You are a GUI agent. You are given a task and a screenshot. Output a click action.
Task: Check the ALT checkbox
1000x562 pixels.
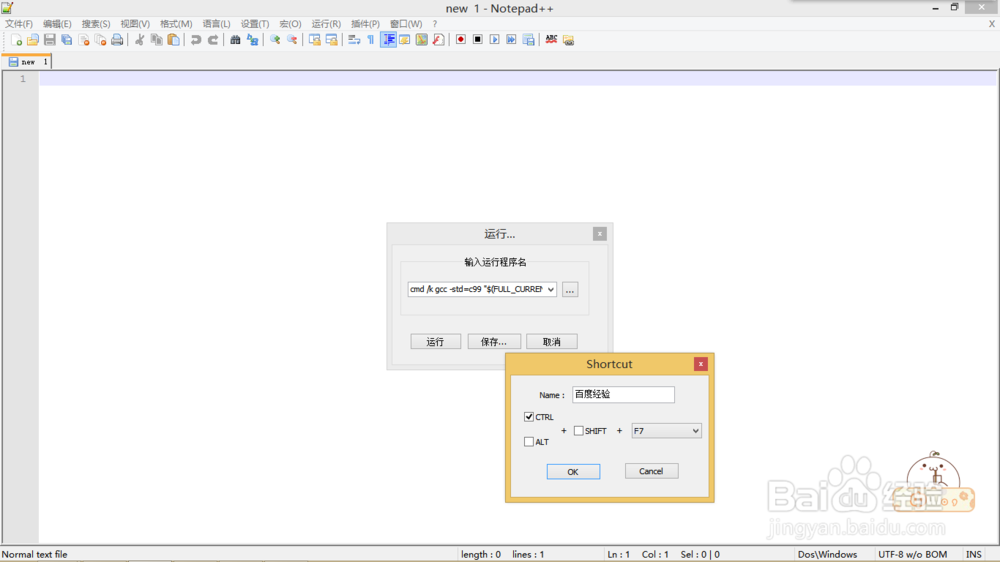click(529, 442)
